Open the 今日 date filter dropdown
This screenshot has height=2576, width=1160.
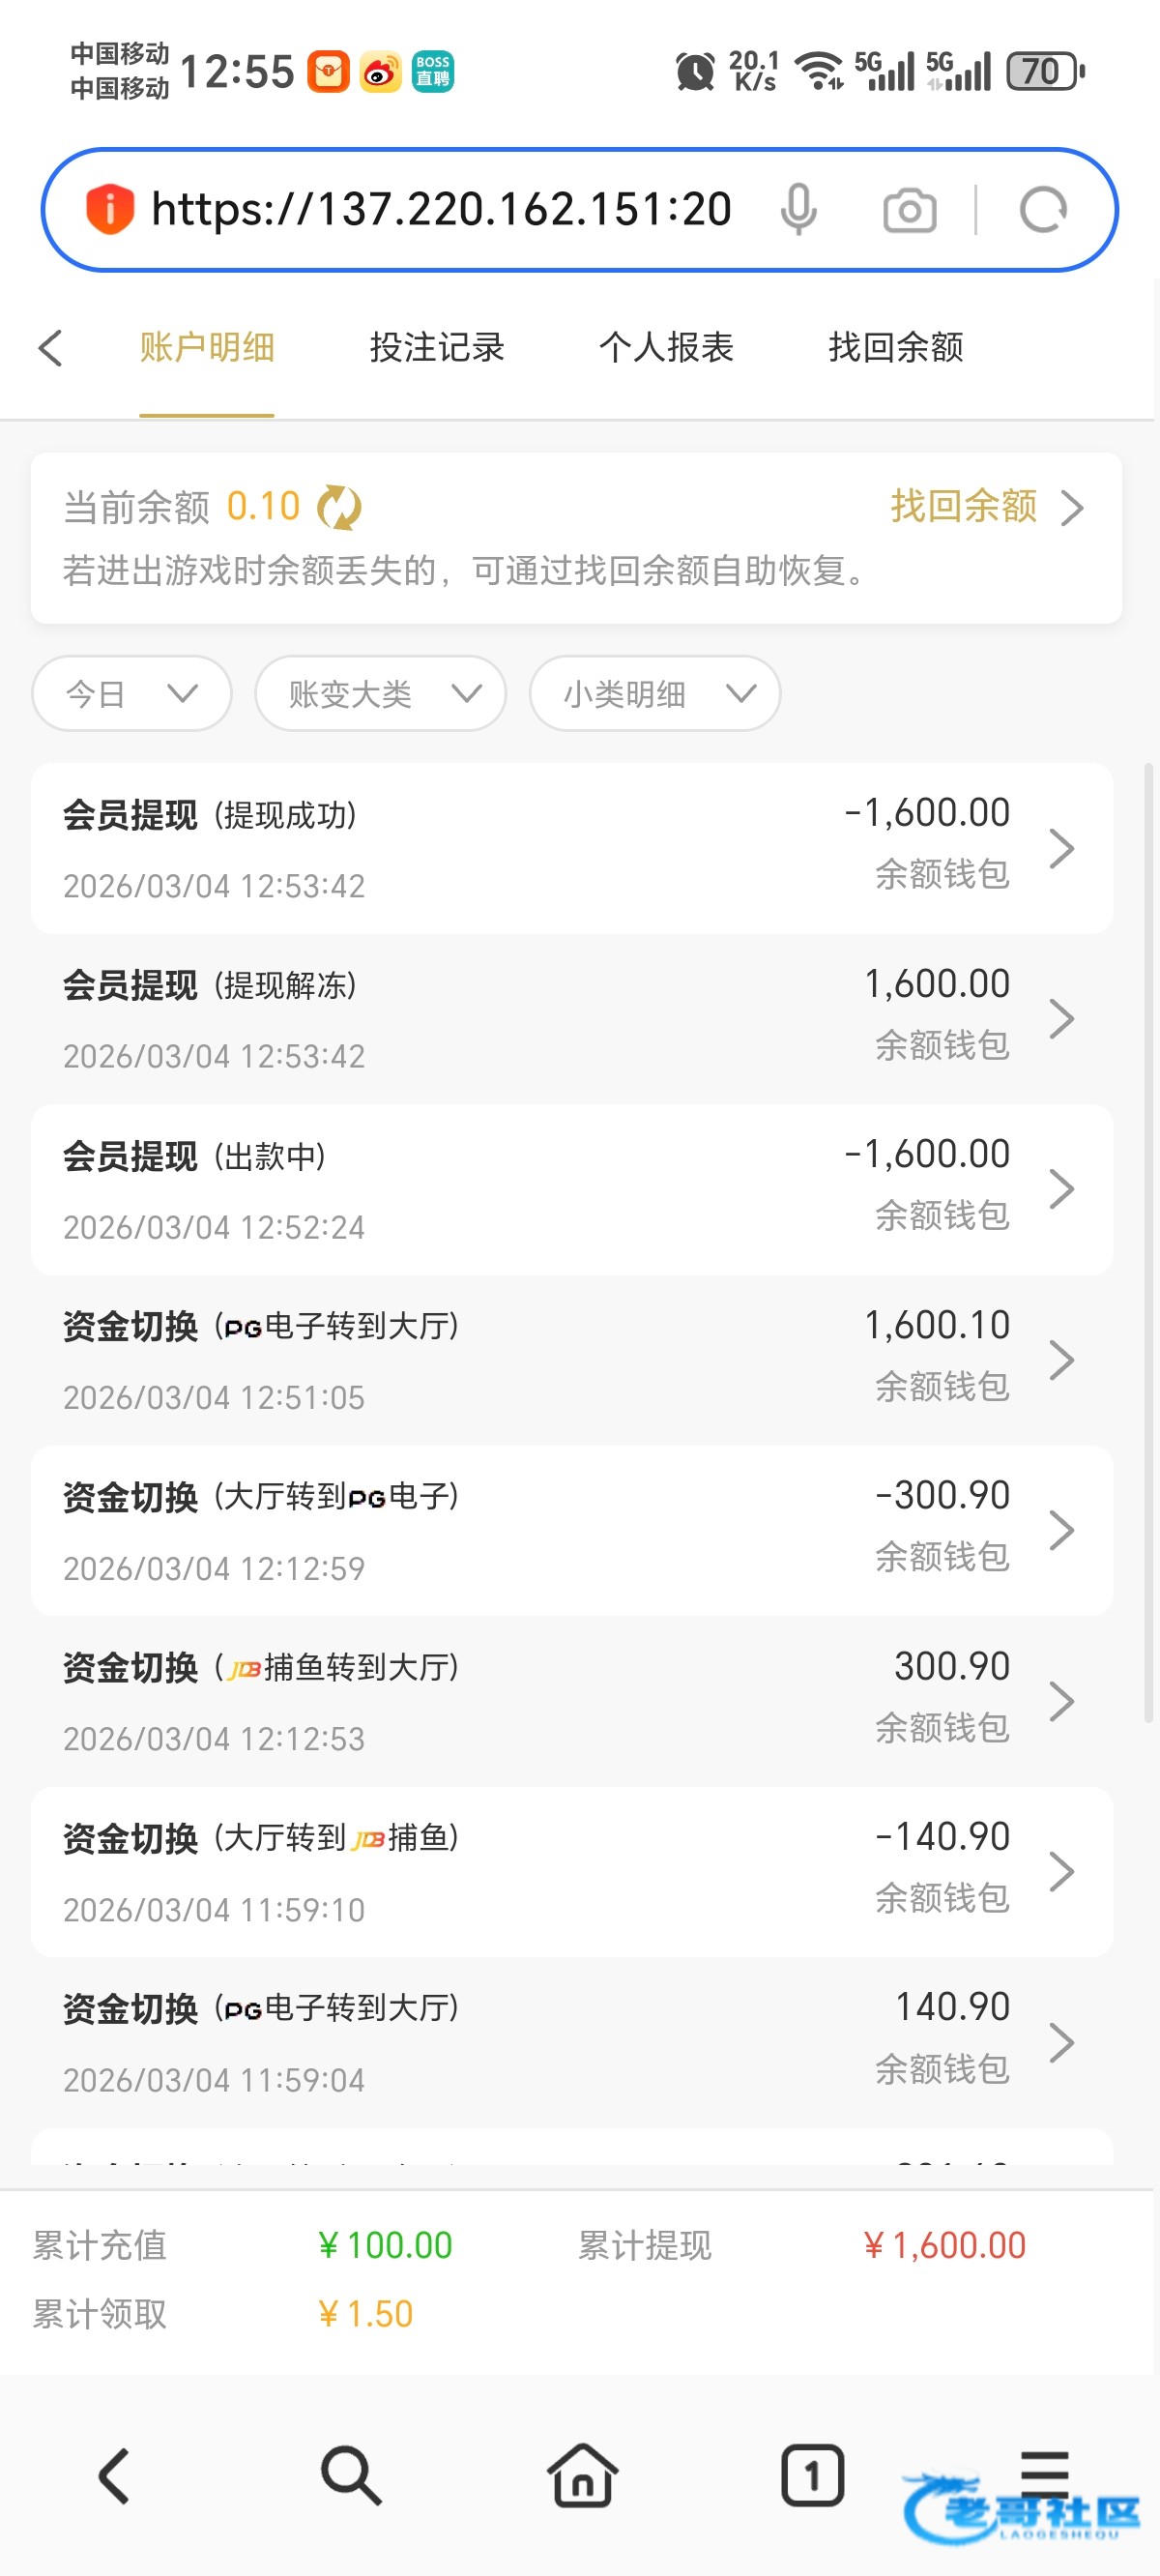[132, 693]
